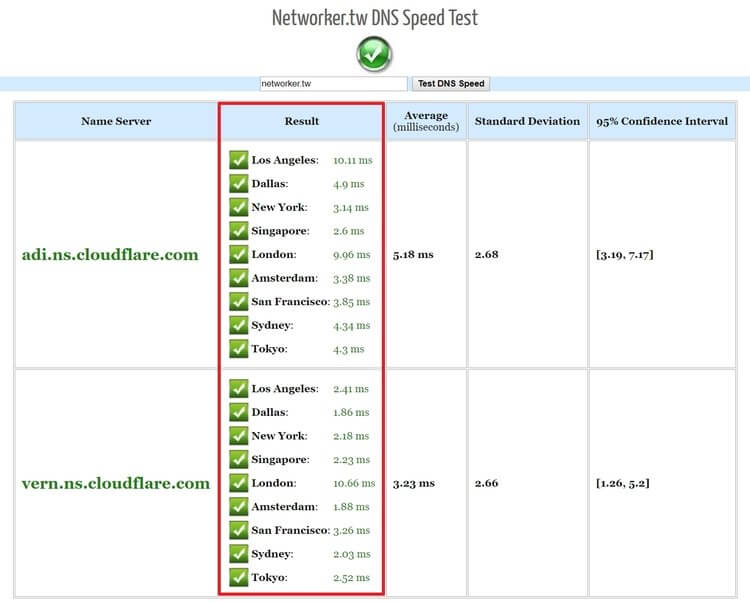The height and width of the screenshot is (602, 750).
Task: Click the check icon beside Amsterdam 3.38 ms
Action: [x=239, y=278]
